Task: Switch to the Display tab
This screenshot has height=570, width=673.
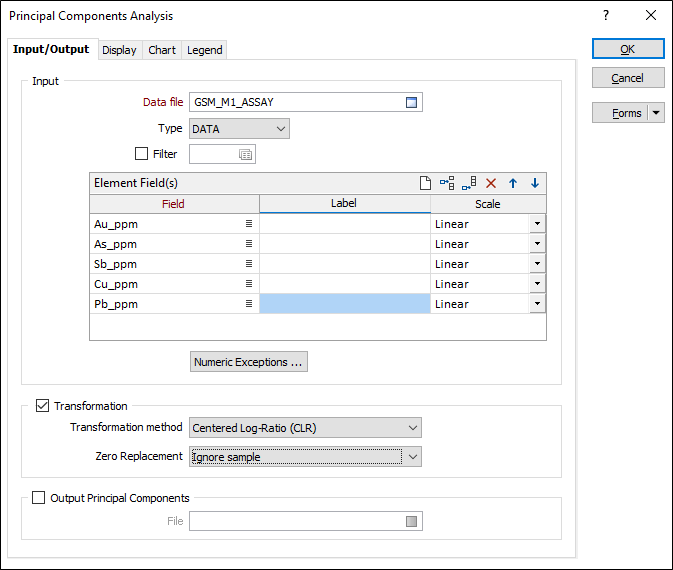Action: click(x=119, y=50)
